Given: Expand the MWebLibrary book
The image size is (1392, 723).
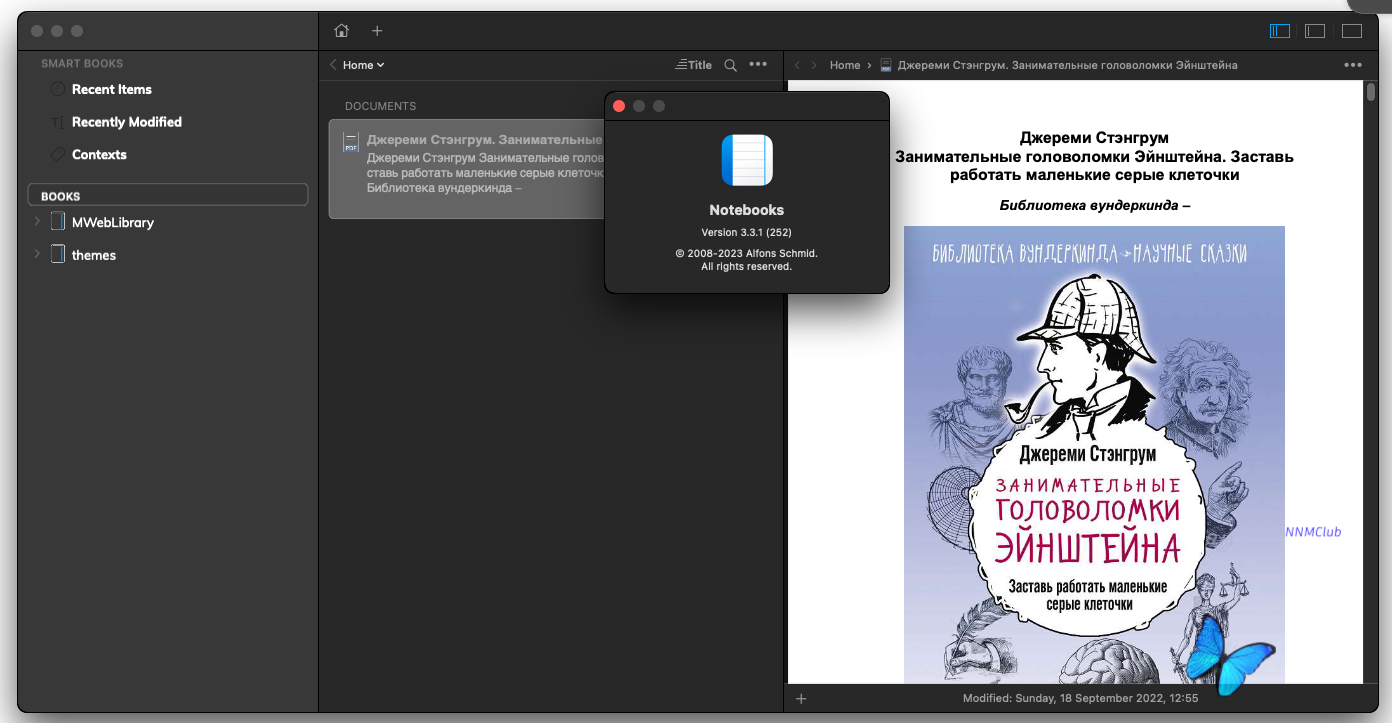Looking at the screenshot, I should pos(38,221).
